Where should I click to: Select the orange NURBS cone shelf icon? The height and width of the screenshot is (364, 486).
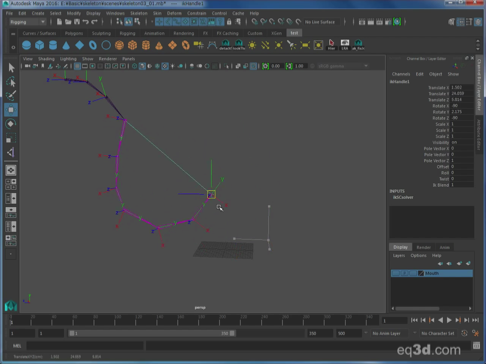coord(159,45)
